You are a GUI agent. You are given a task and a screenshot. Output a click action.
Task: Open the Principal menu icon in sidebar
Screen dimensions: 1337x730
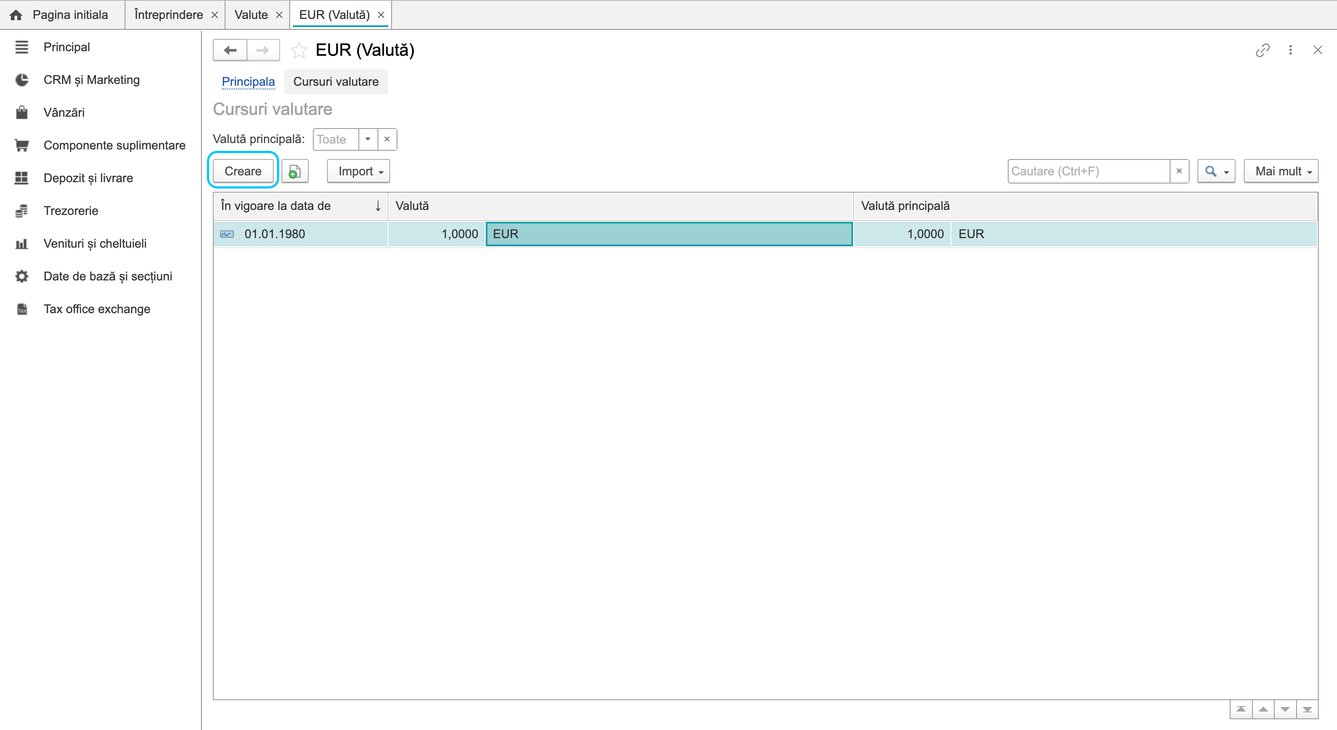pyautogui.click(x=22, y=47)
